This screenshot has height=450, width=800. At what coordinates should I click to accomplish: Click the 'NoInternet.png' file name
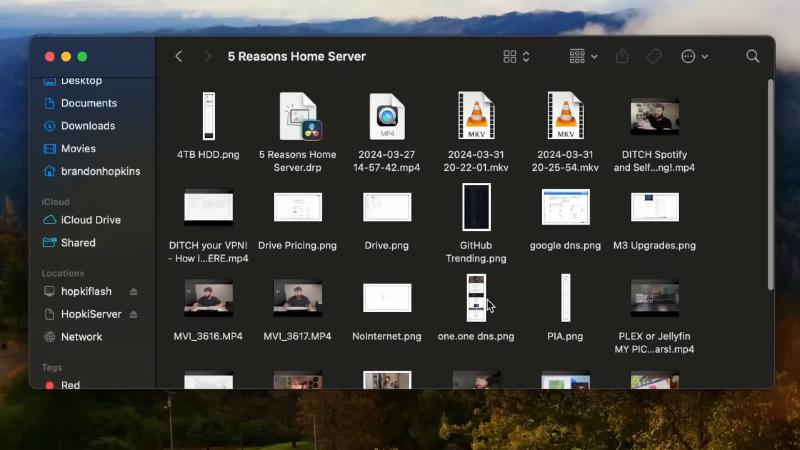[387, 336]
